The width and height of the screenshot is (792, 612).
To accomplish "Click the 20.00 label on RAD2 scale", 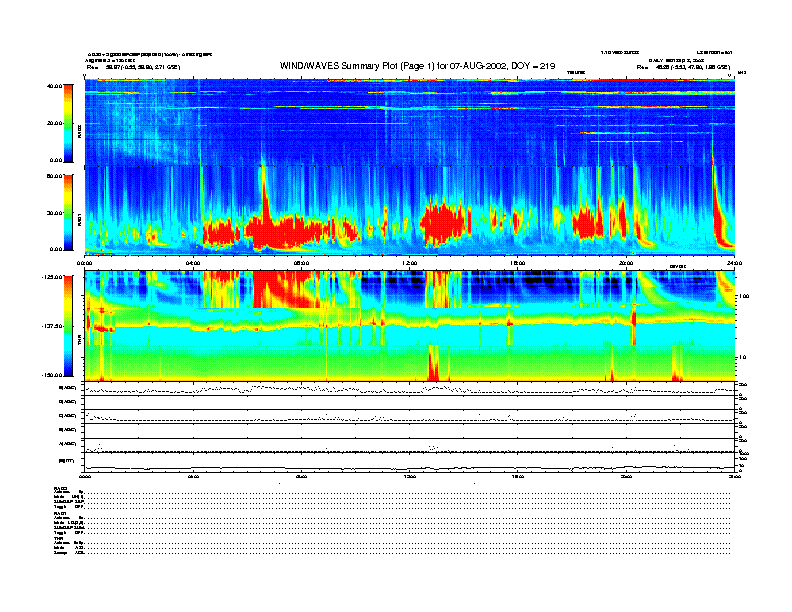I will [x=54, y=123].
